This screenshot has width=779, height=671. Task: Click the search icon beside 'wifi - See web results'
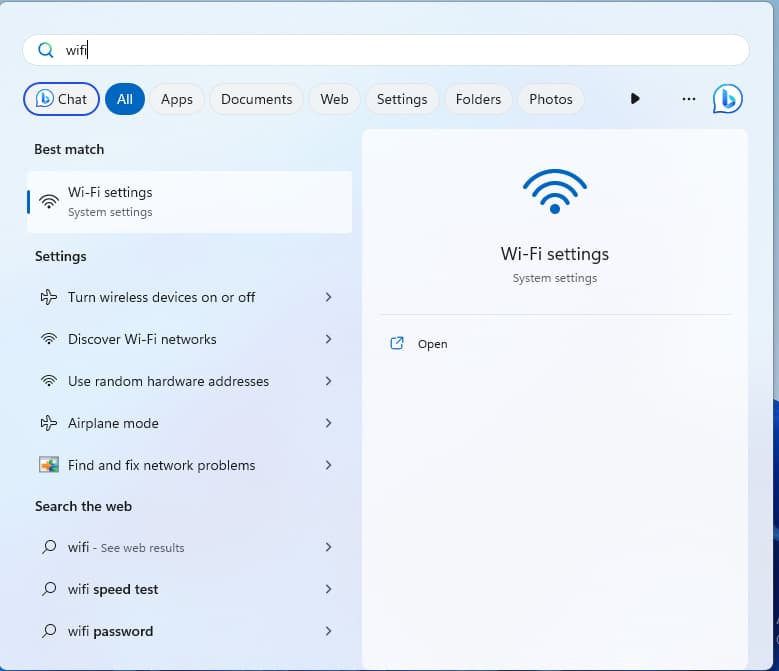coord(49,547)
